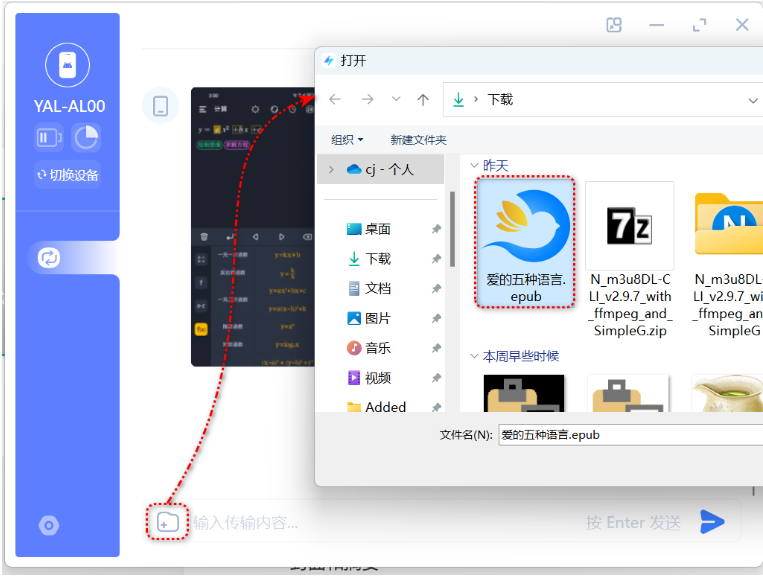Click the blue send arrow icon
763x576 pixels.
point(712,521)
